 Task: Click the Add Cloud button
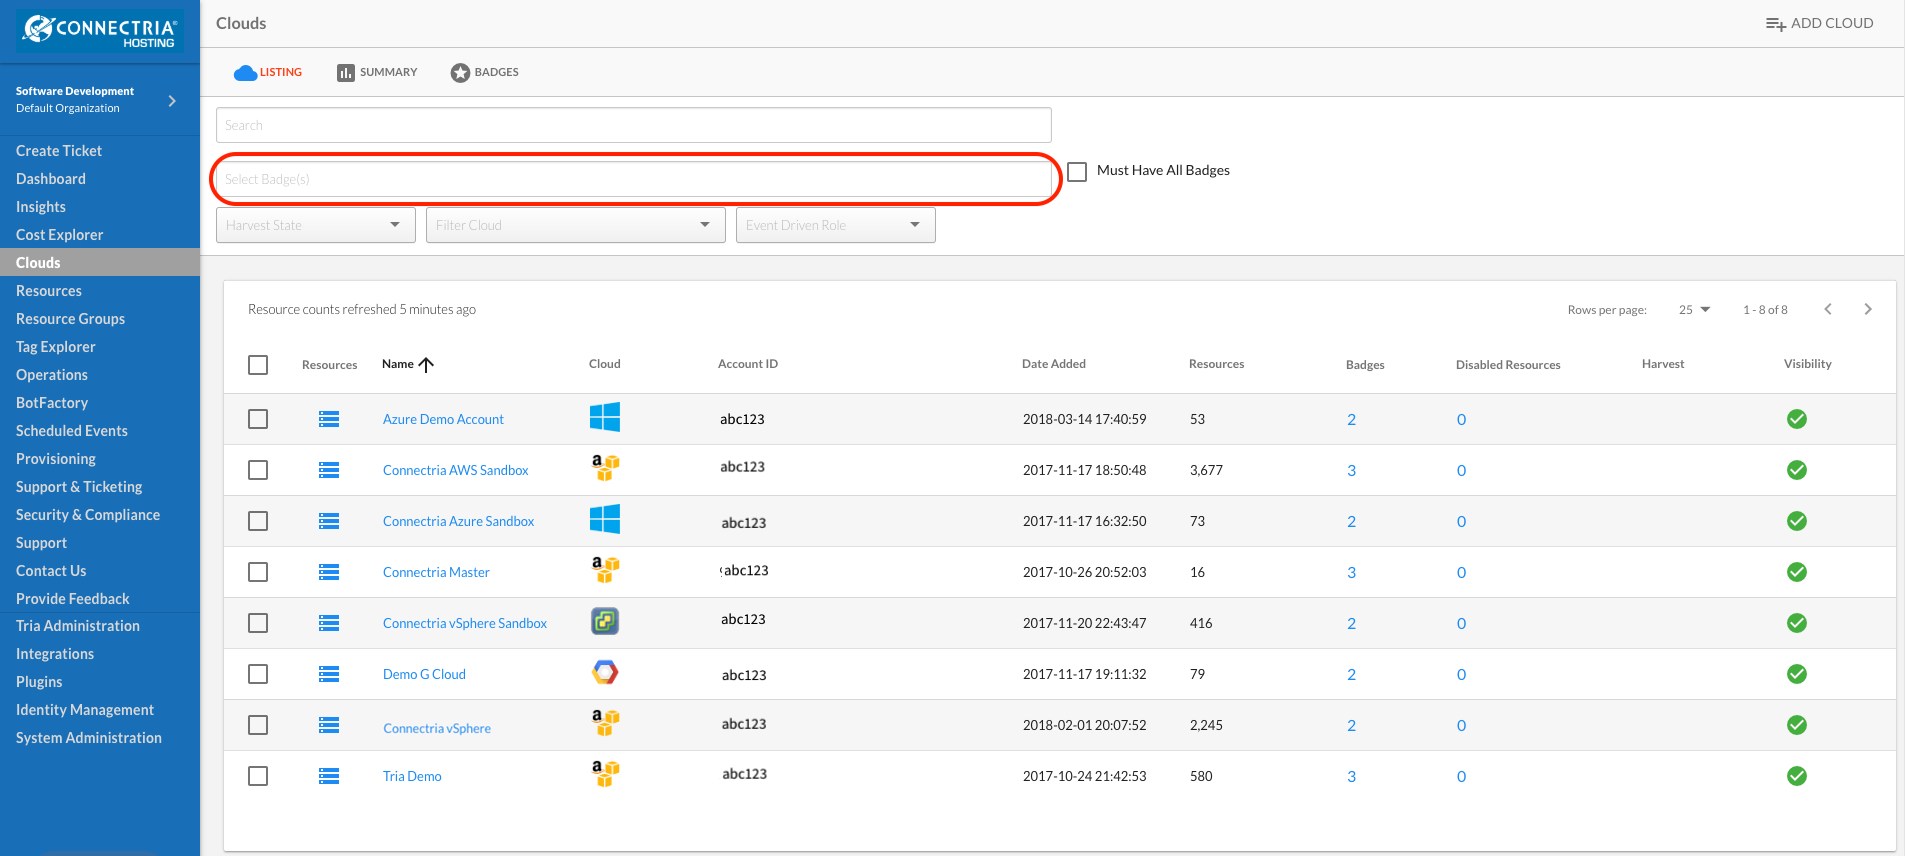click(x=1819, y=23)
